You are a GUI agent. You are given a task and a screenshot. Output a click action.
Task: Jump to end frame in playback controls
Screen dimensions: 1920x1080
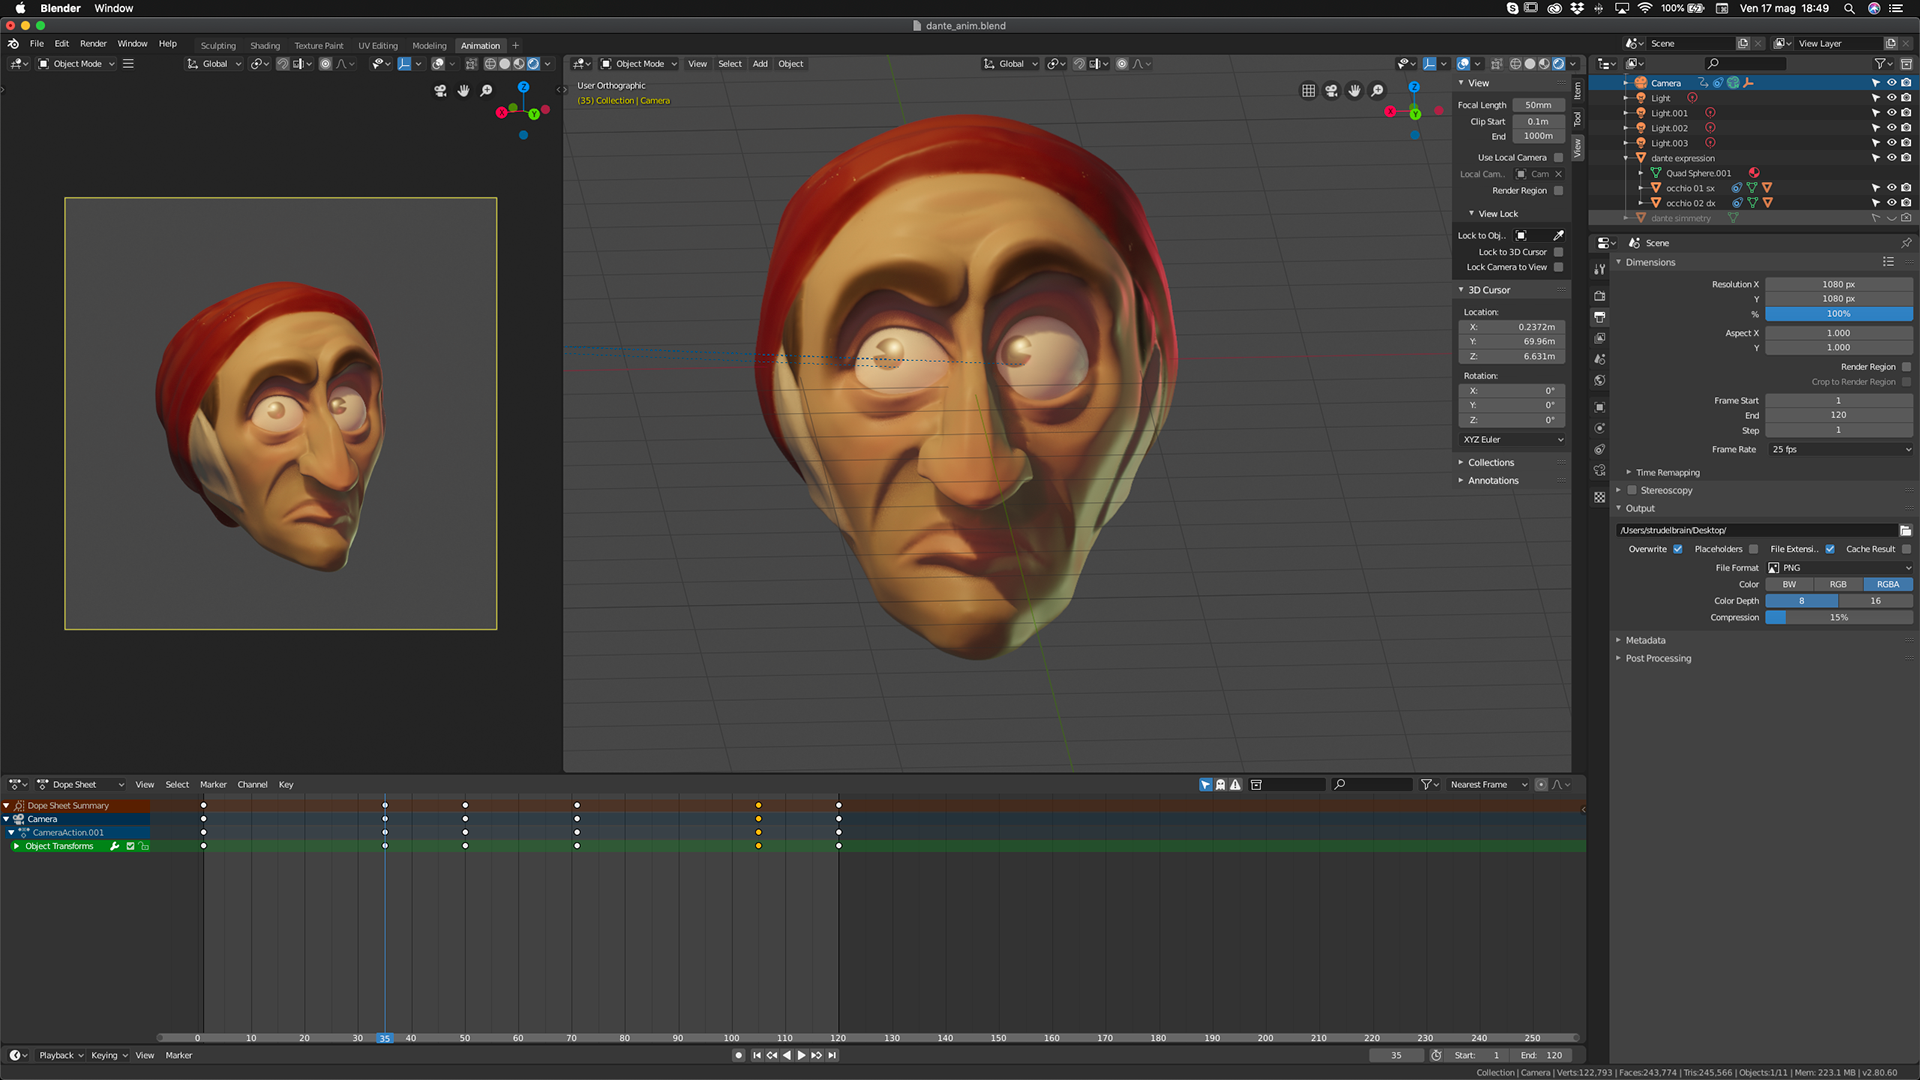coord(832,1056)
